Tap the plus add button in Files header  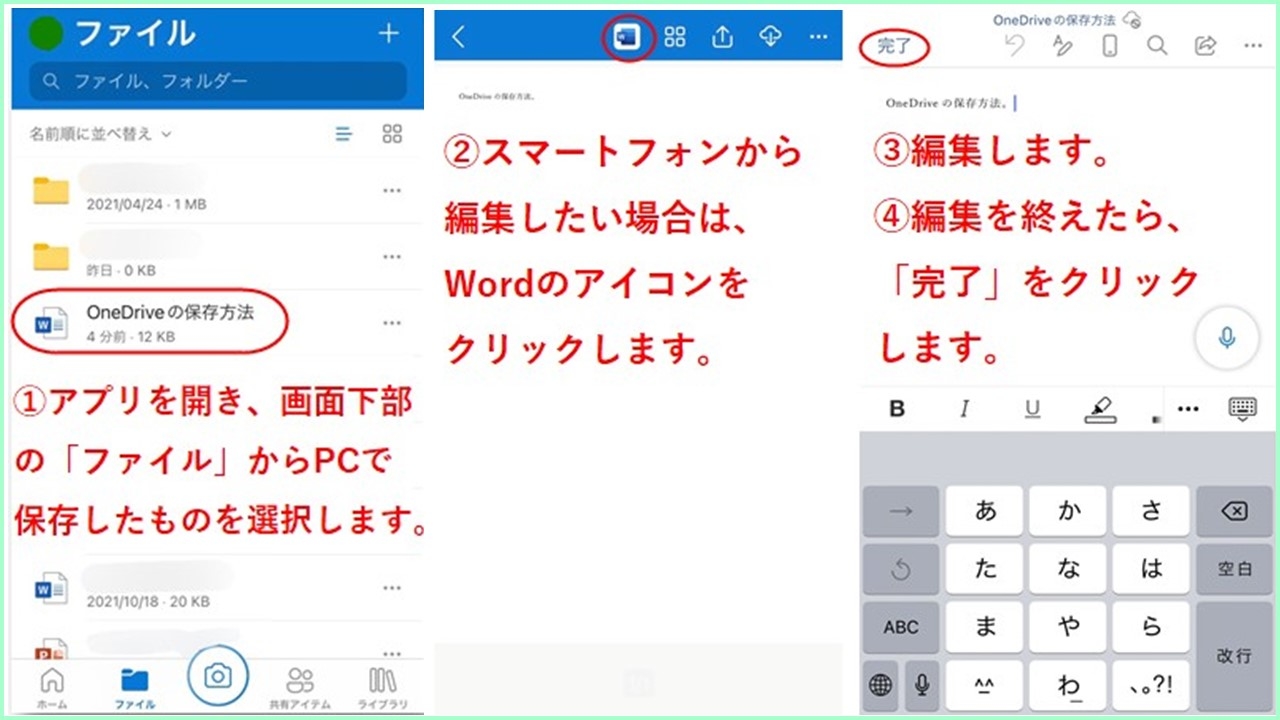pos(388,33)
